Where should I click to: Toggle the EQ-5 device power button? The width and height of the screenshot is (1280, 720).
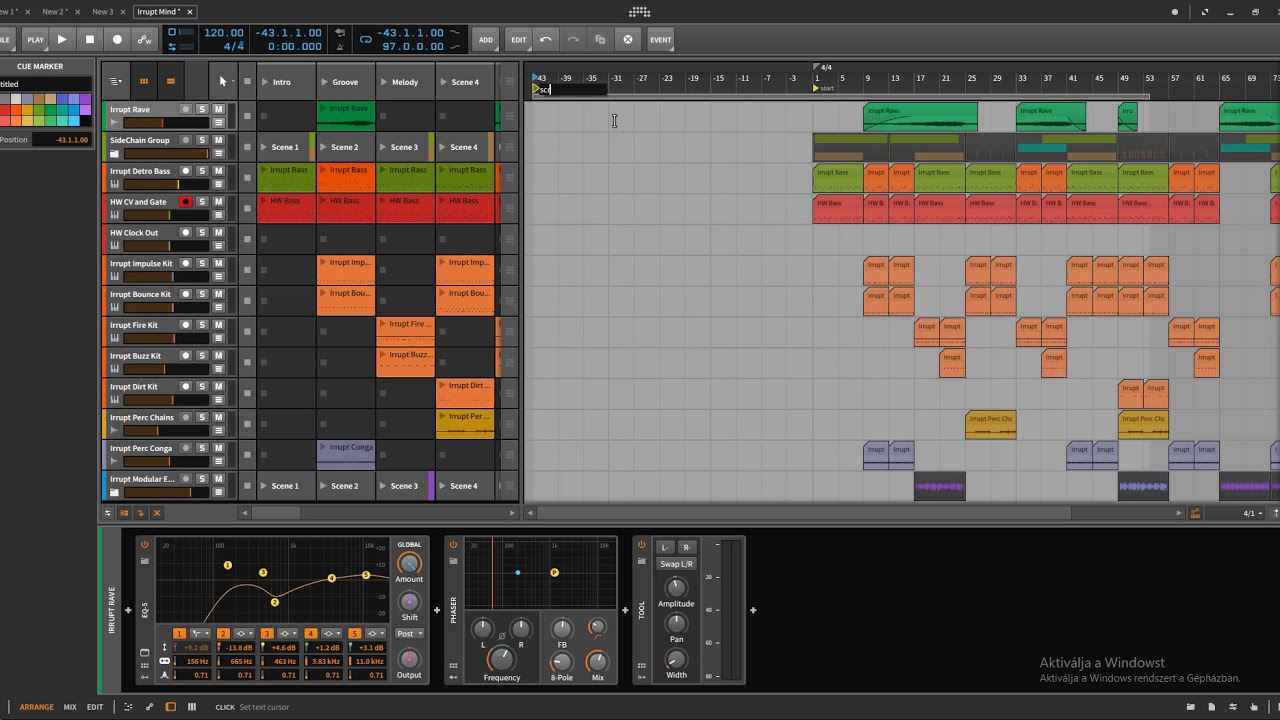144,545
